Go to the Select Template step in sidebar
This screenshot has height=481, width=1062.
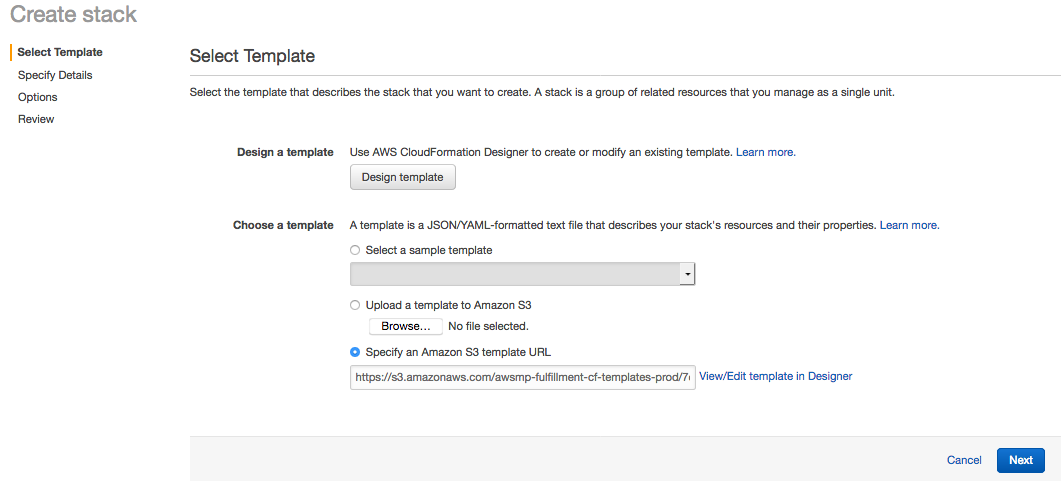(60, 52)
